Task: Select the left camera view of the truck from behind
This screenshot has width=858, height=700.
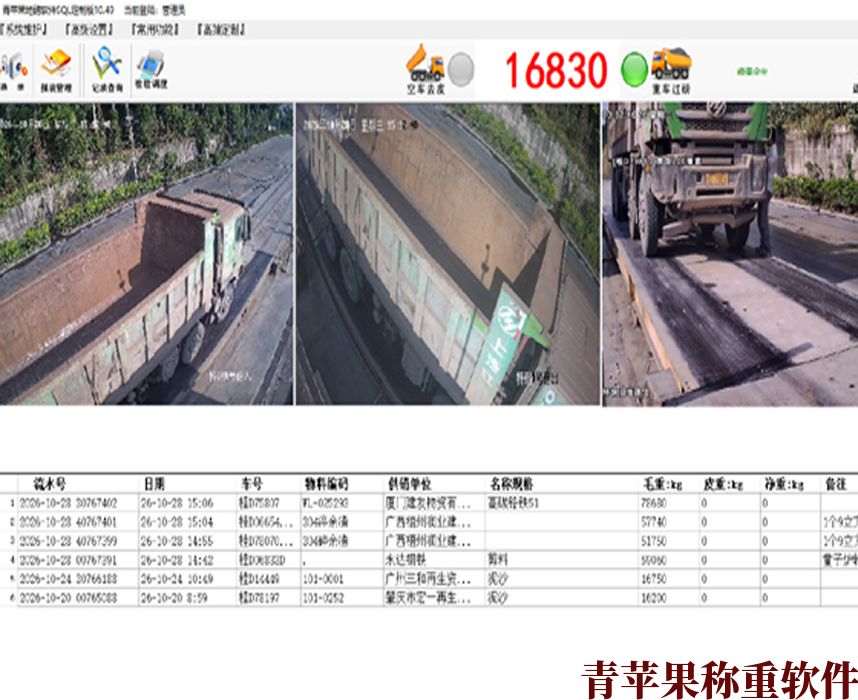Action: click(x=146, y=254)
